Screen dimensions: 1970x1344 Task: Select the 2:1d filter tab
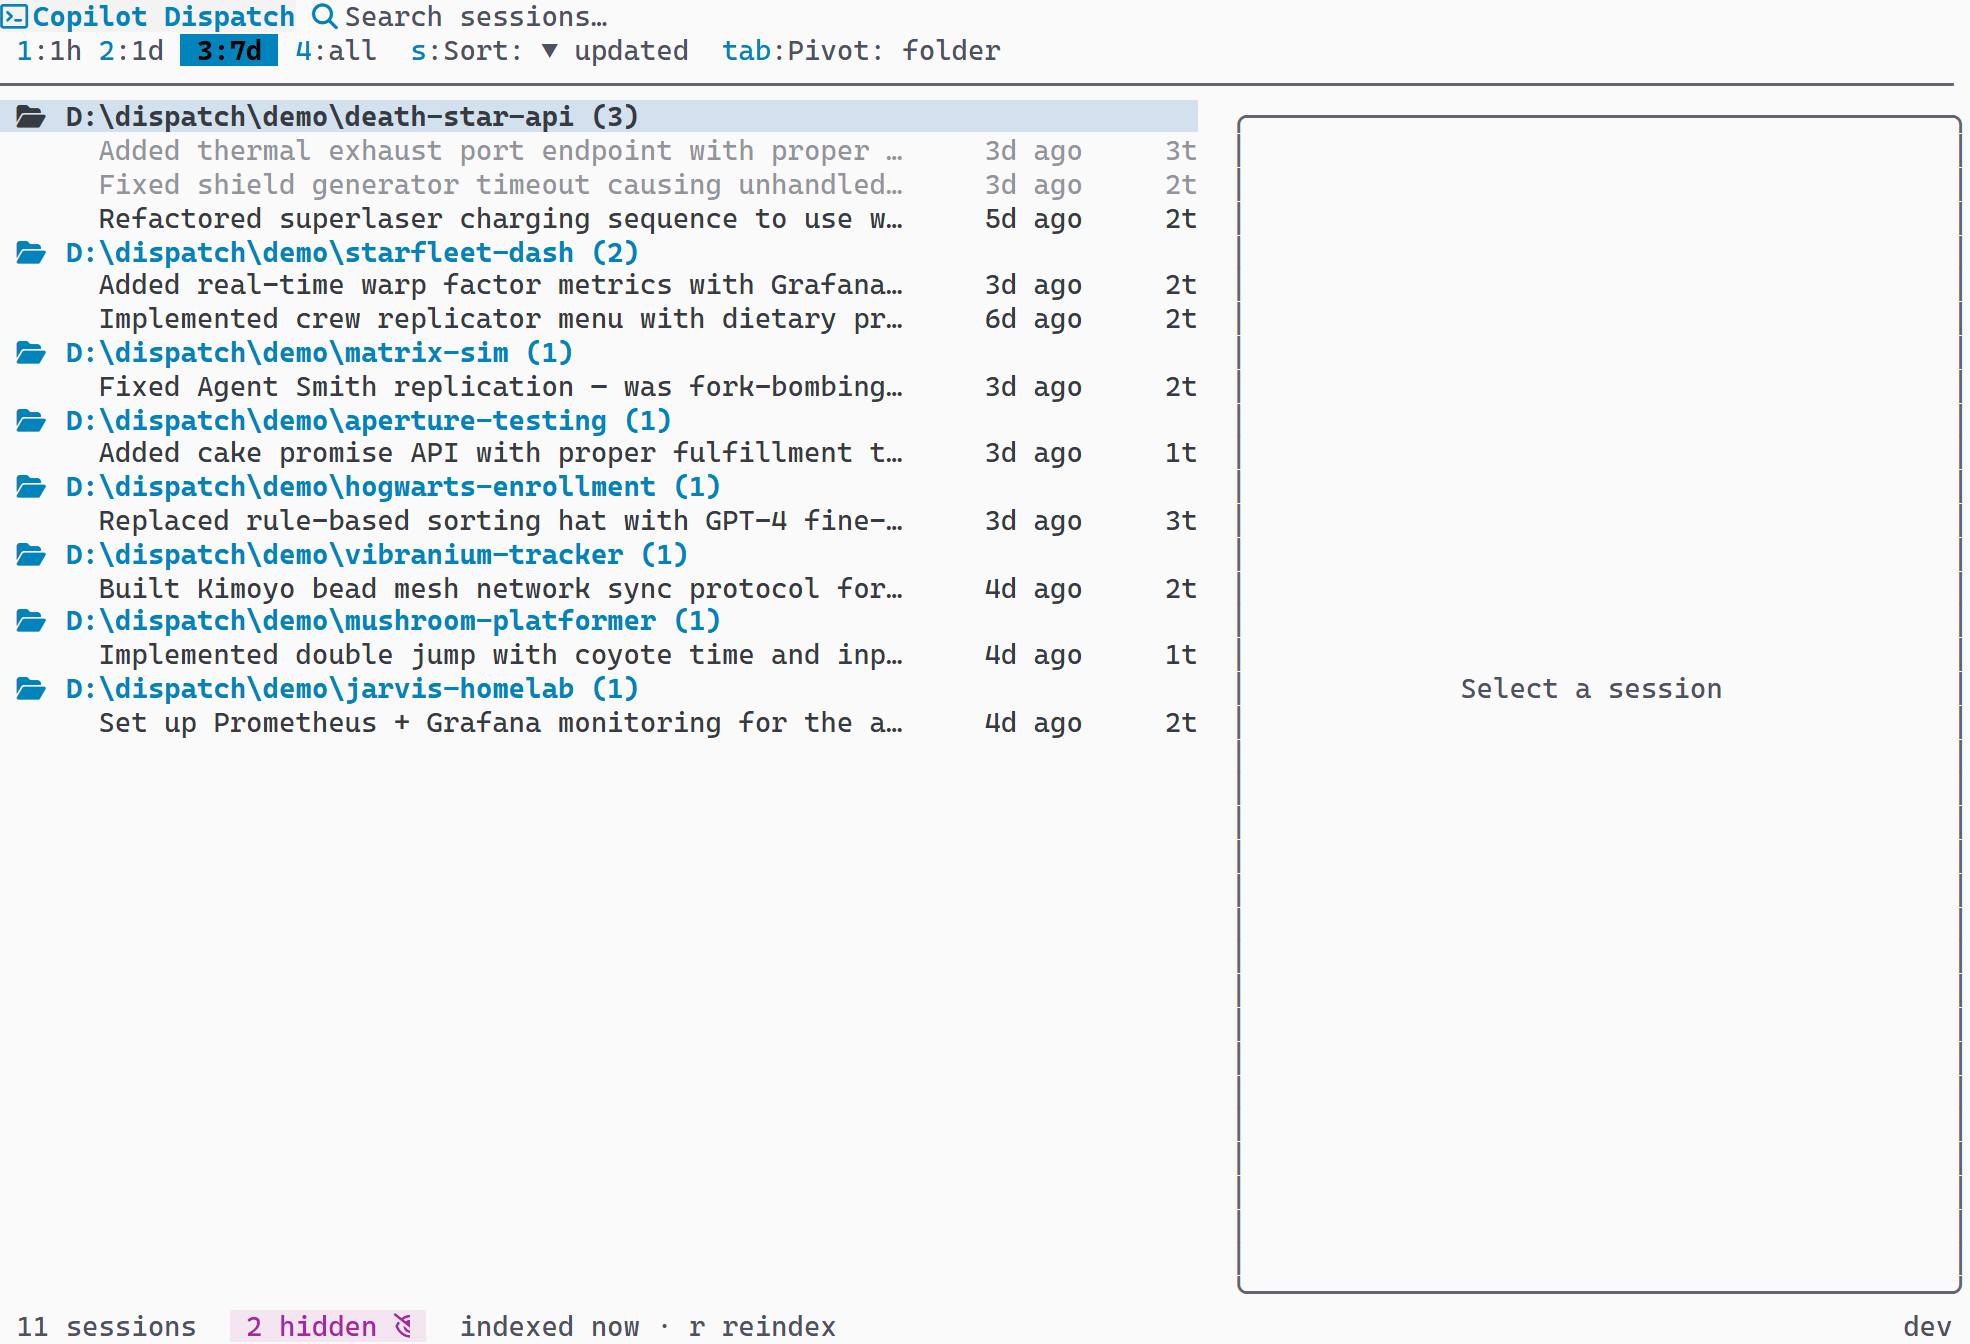point(131,50)
